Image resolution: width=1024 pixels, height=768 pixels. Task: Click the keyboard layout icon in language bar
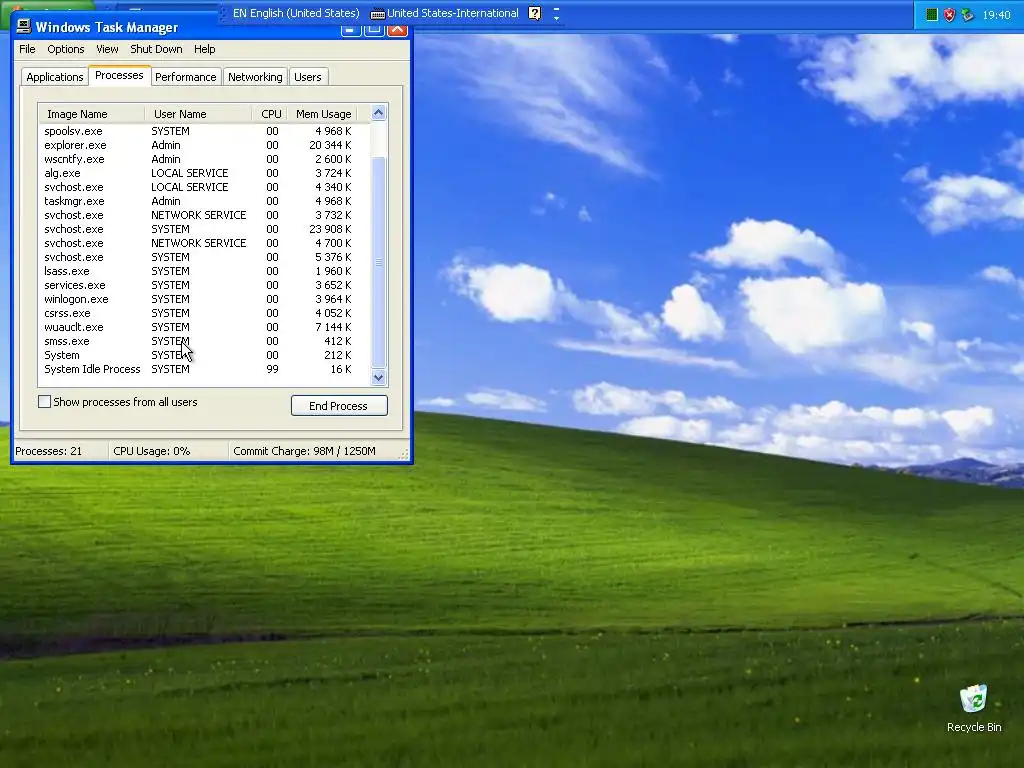point(377,14)
